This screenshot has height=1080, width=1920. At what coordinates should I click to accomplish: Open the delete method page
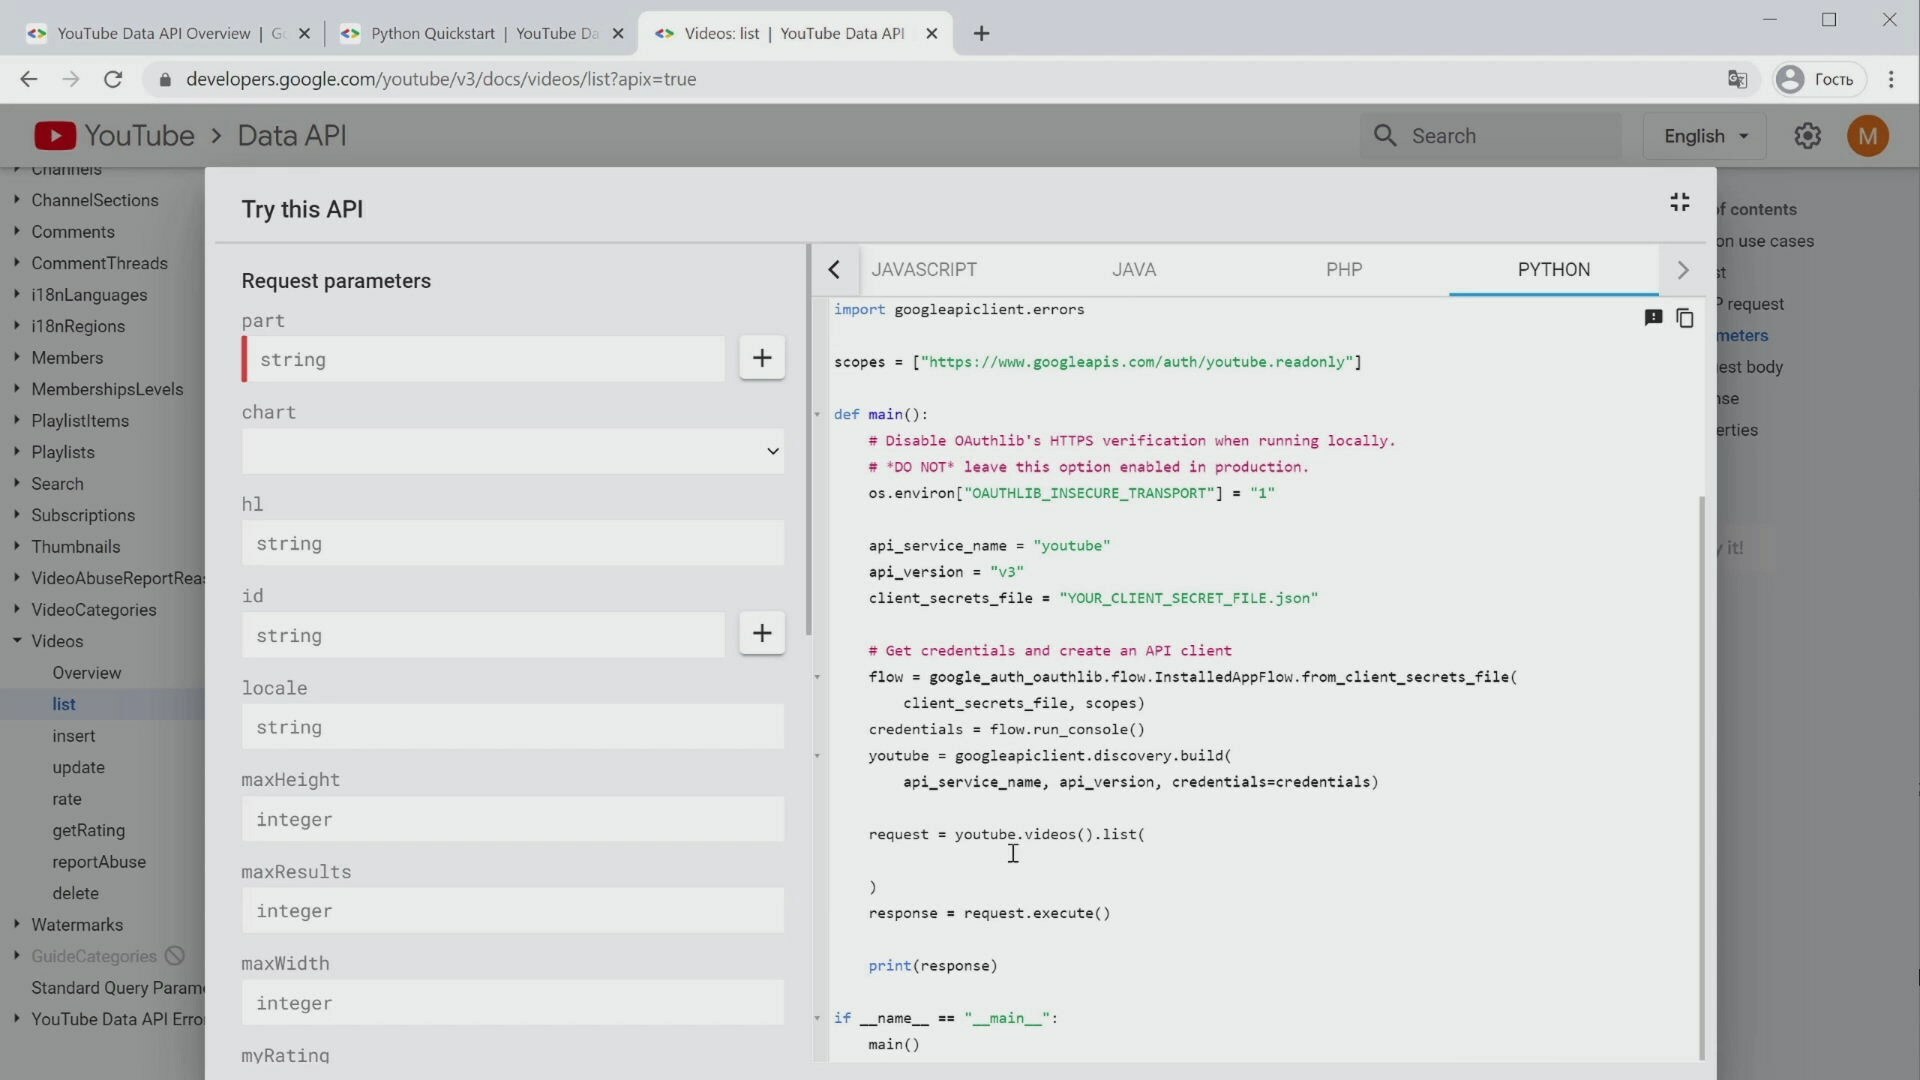tap(75, 893)
